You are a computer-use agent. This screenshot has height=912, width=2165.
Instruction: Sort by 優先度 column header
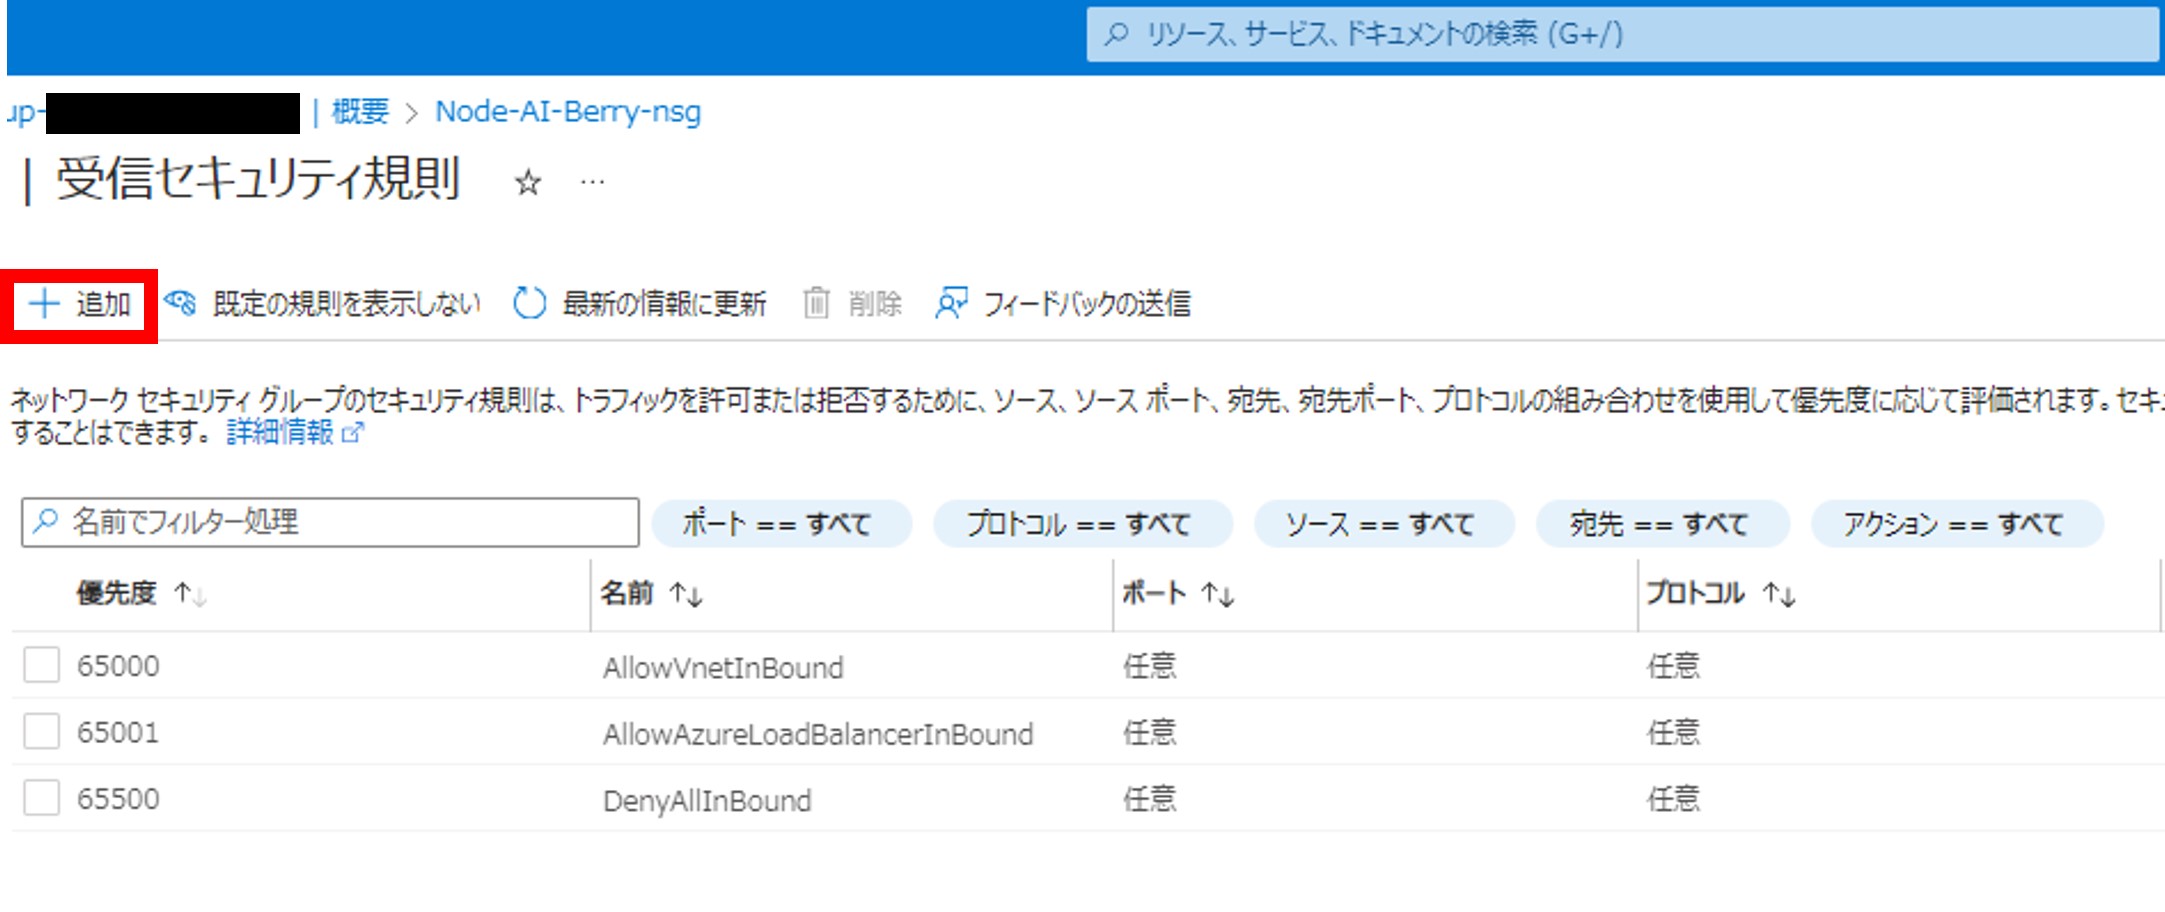[x=141, y=594]
